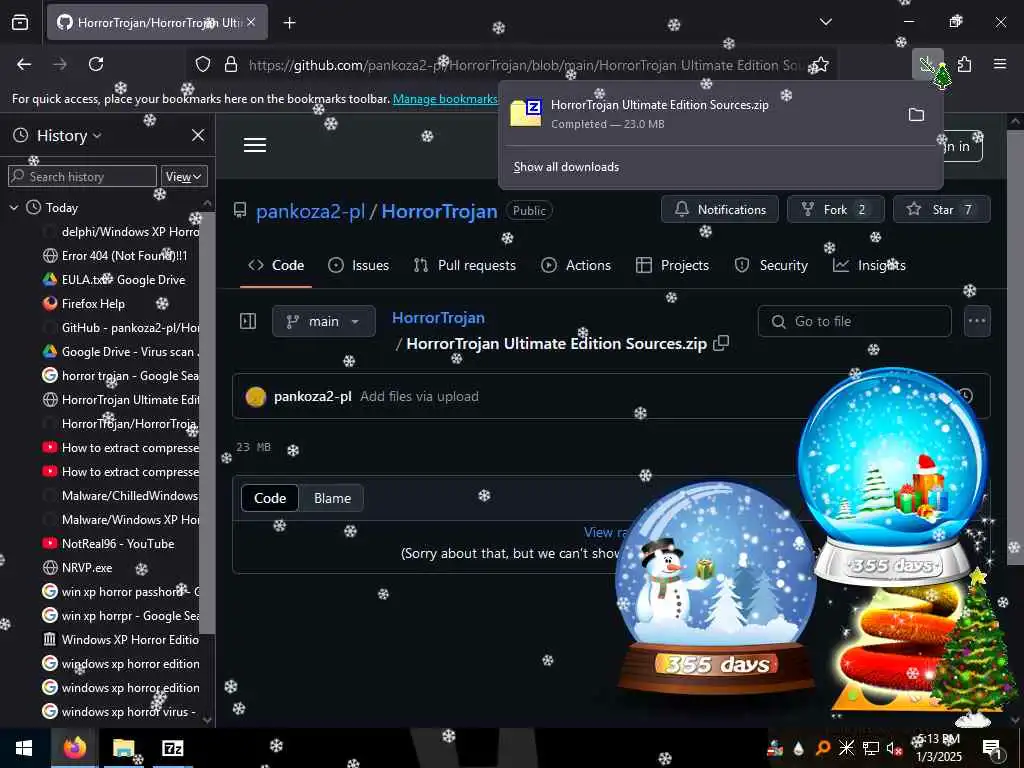
Task: Switch to the Insights tab
Action: pyautogui.click(x=869, y=265)
